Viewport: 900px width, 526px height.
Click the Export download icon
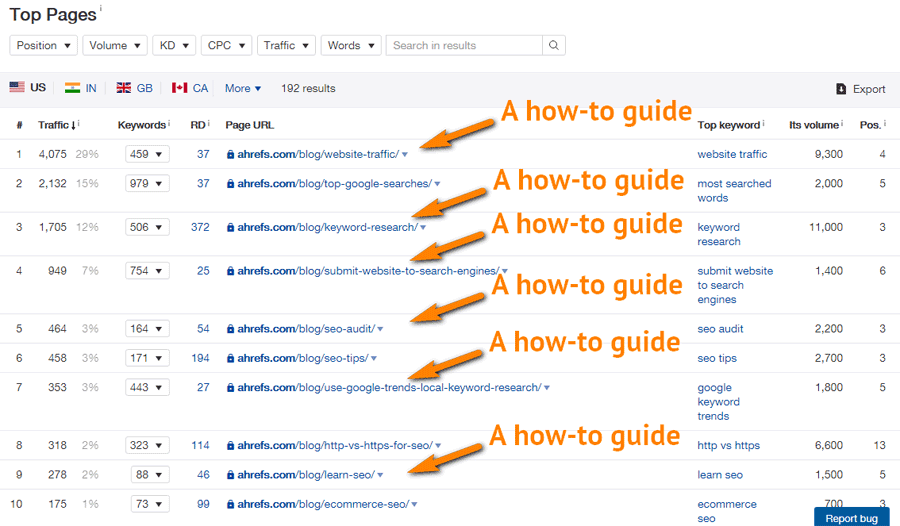pos(841,89)
